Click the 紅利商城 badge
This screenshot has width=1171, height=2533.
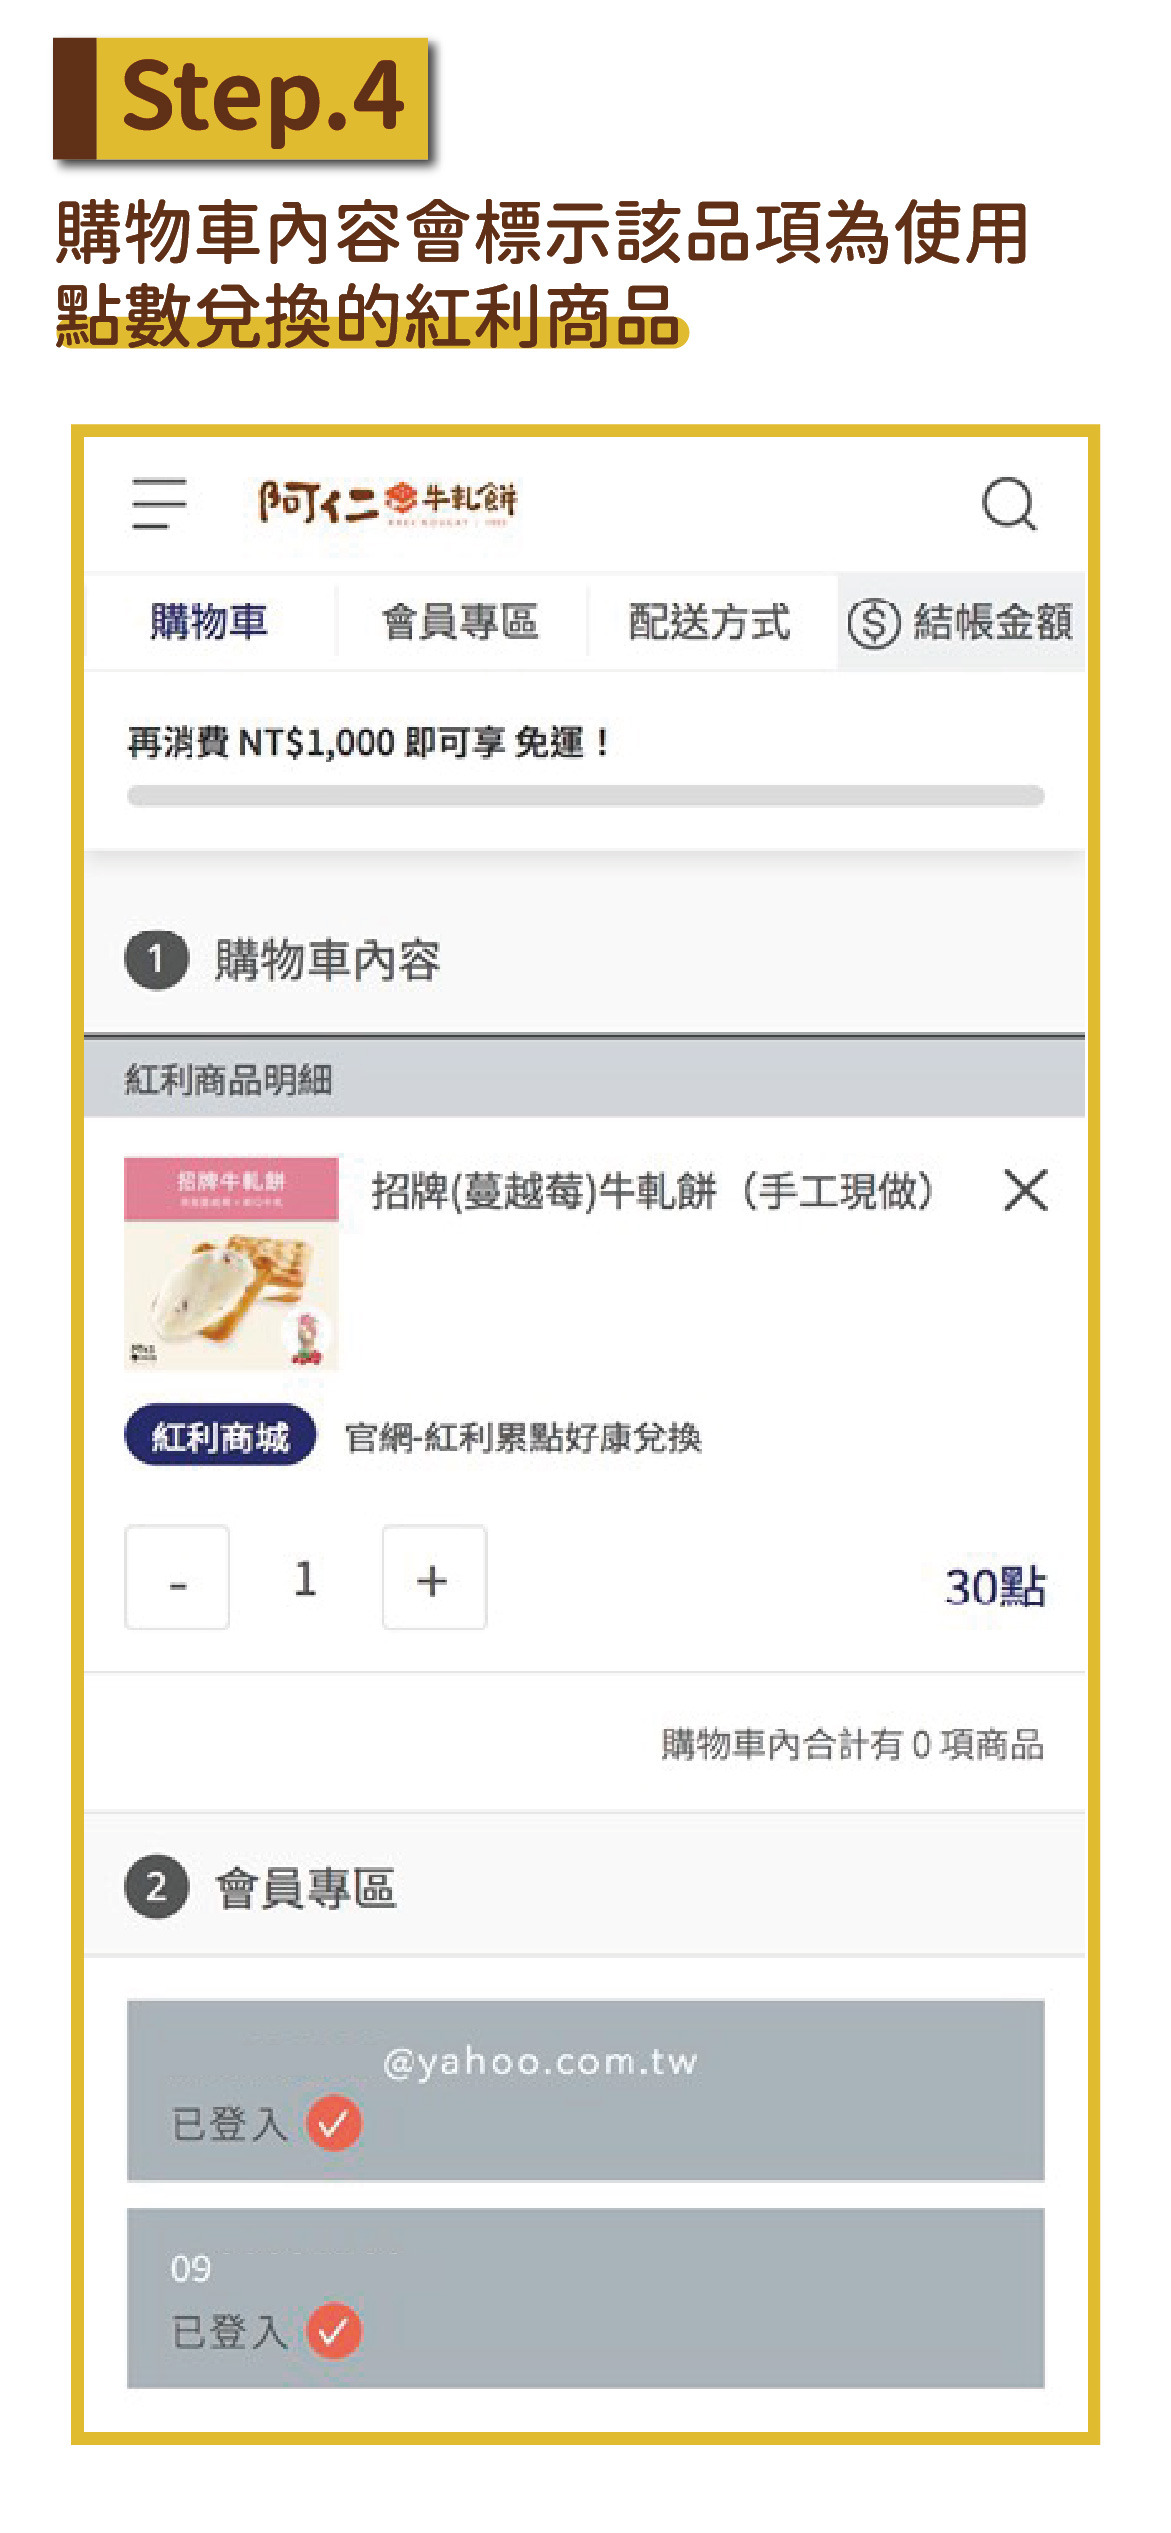coord(219,1433)
